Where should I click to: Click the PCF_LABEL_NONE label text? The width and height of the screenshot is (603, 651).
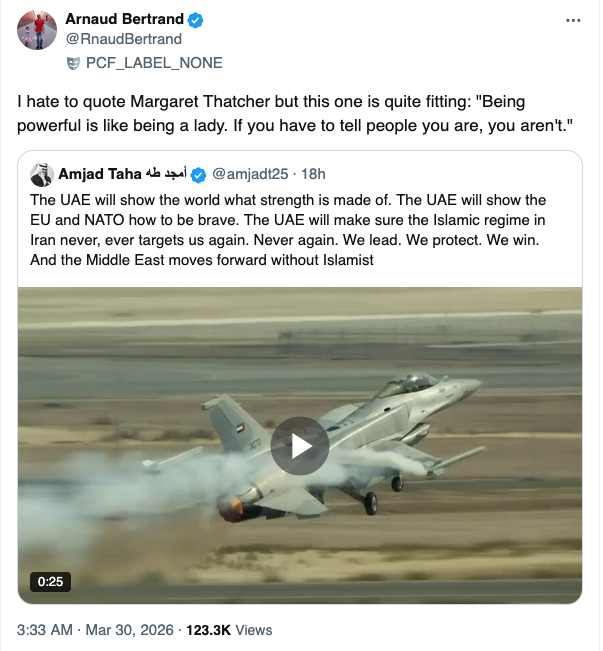[154, 62]
